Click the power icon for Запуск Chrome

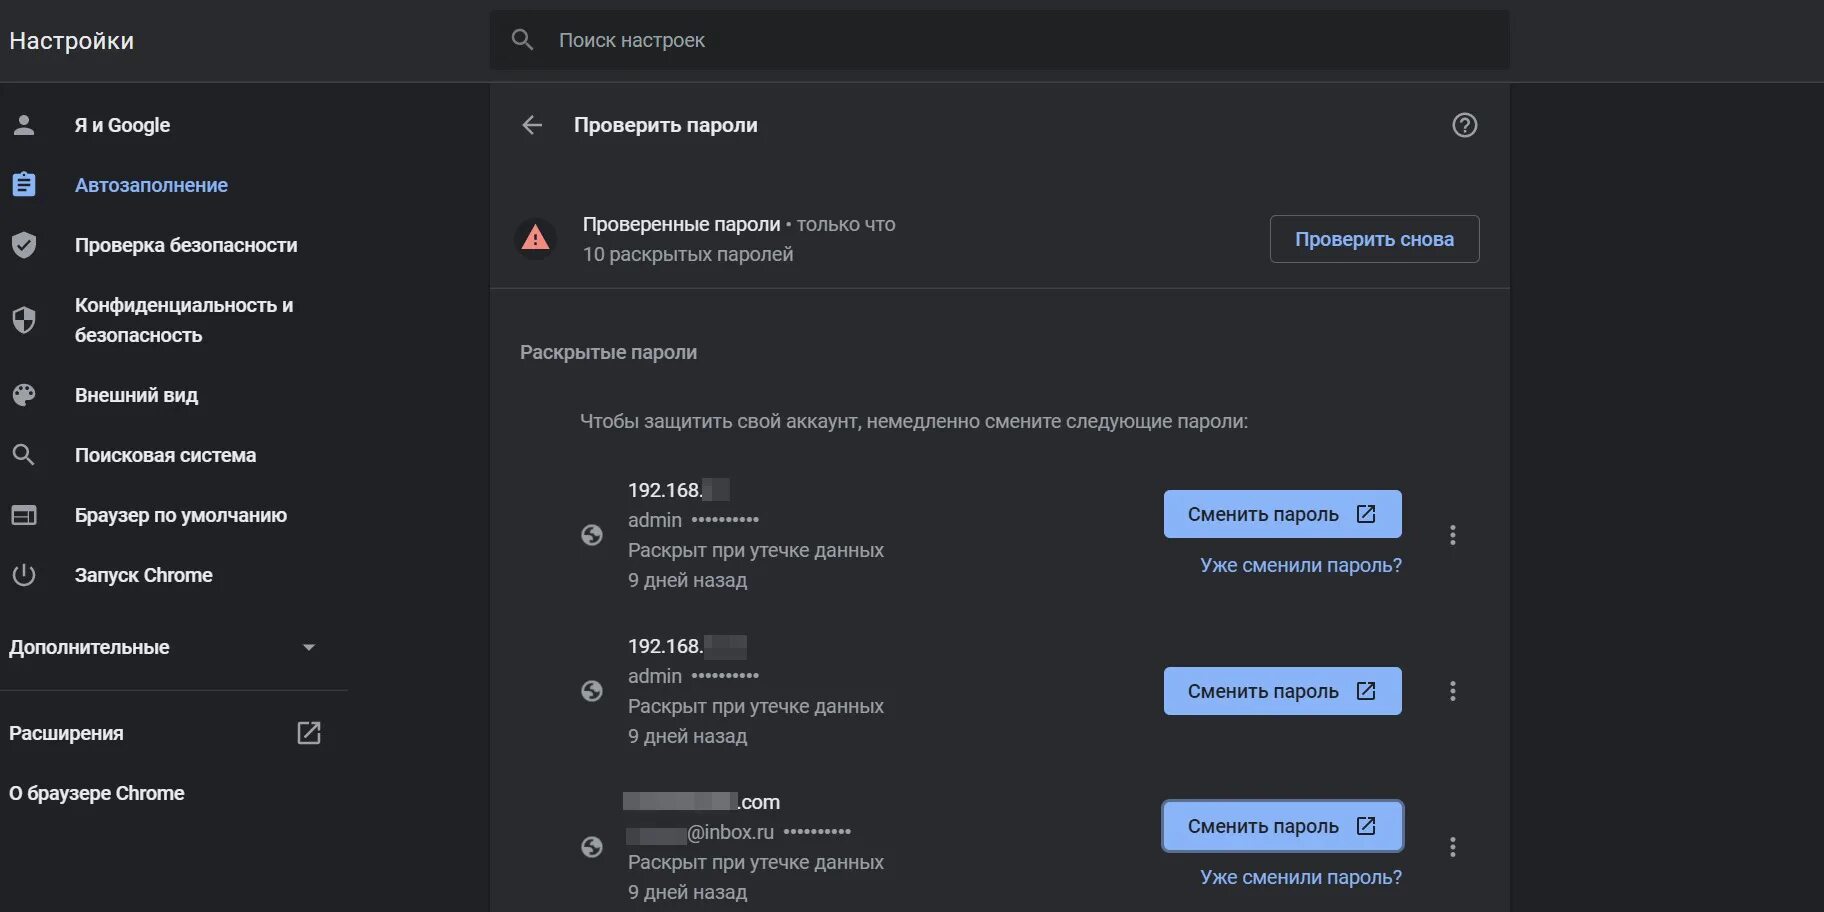pyautogui.click(x=24, y=575)
